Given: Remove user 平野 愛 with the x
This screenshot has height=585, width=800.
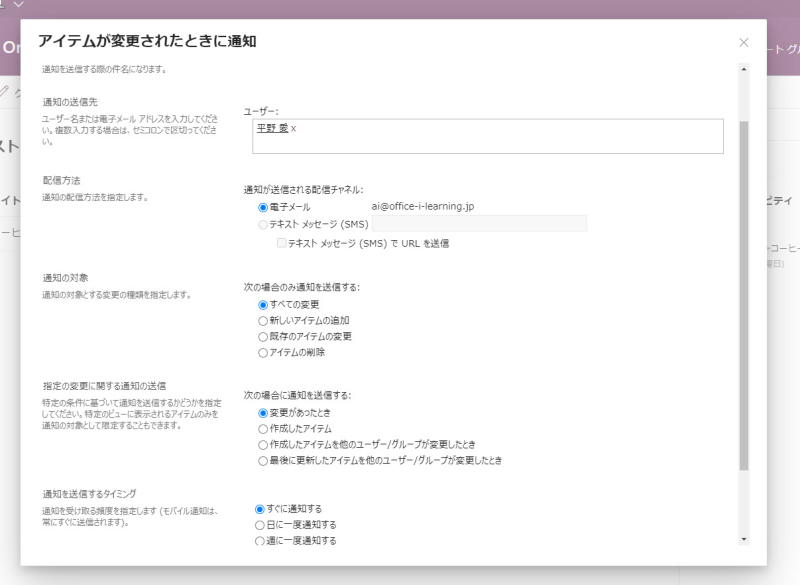Looking at the screenshot, I should point(293,129).
